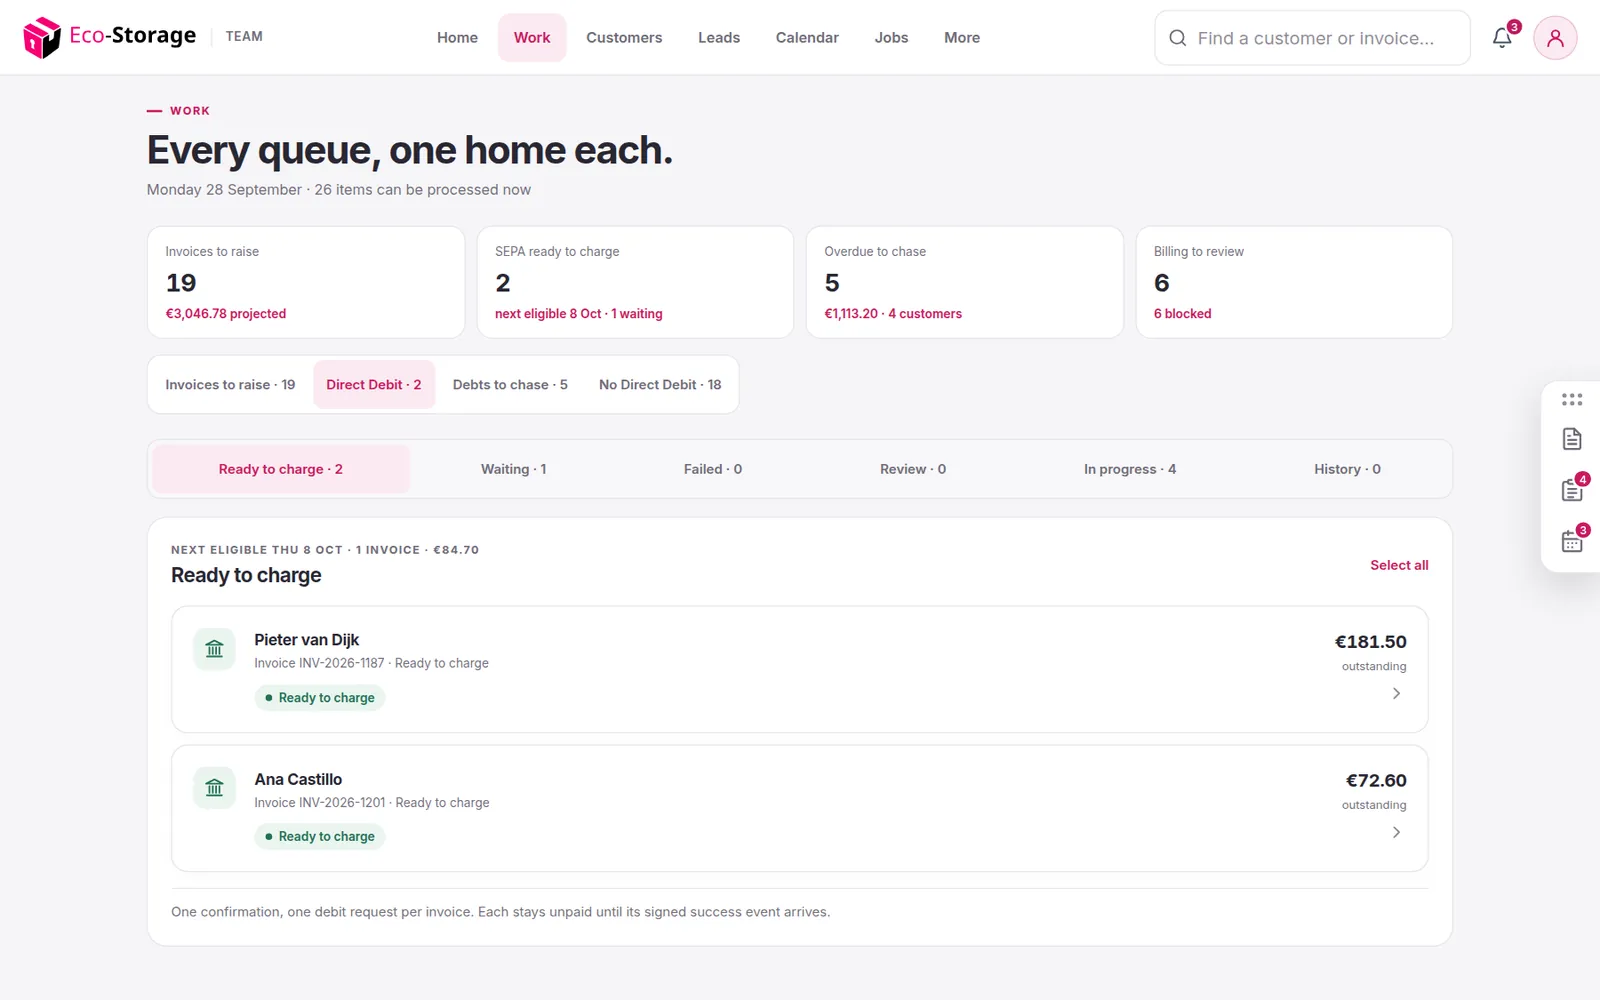Switch to Debts to chase · 5 tab
Screen dimensions: 1600x1000
click(510, 385)
